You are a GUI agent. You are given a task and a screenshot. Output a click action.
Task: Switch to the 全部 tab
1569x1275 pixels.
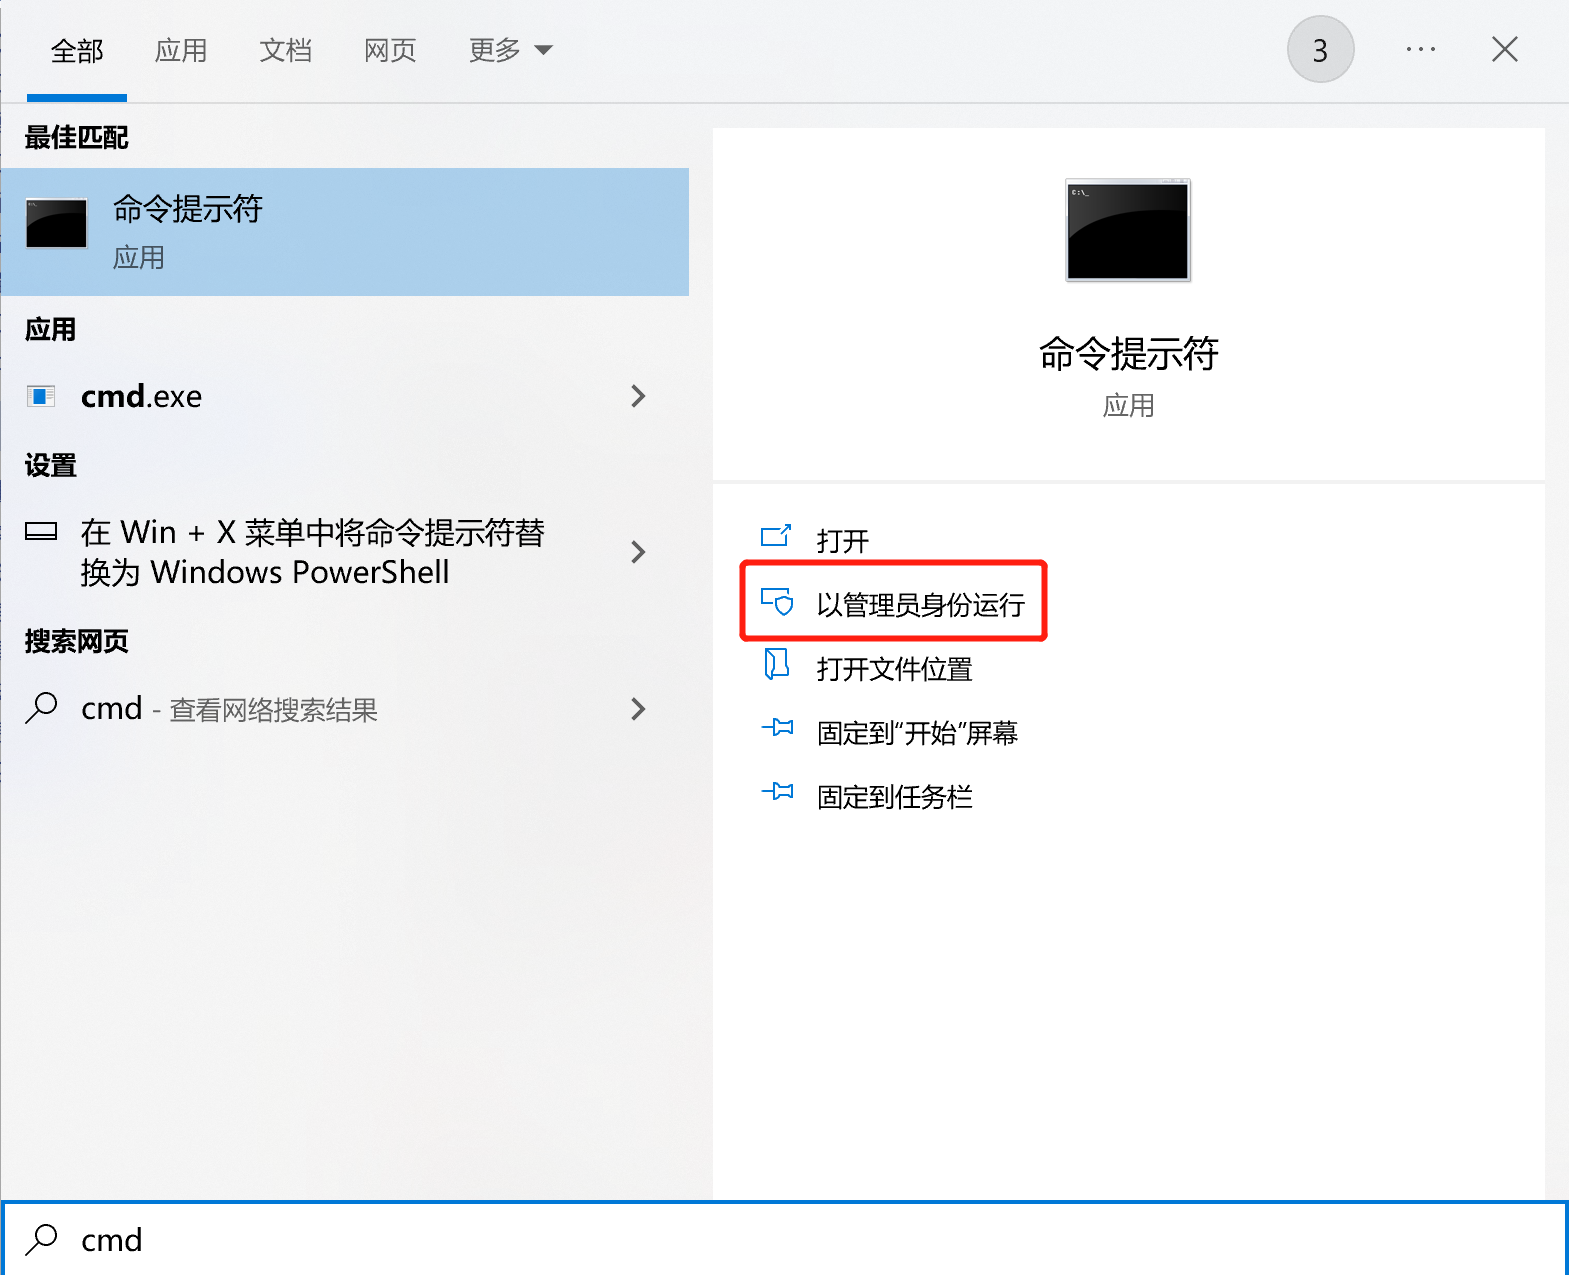77,50
